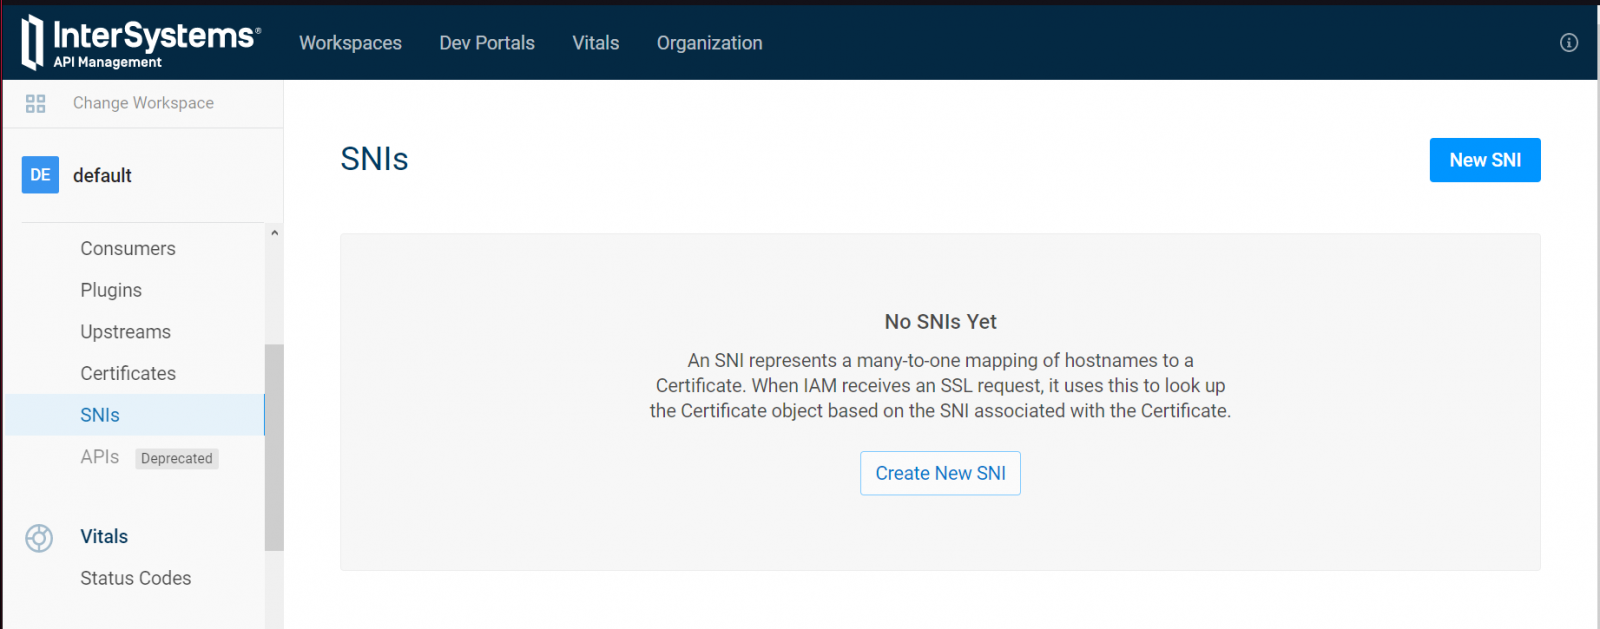Screen dimensions: 1600x629
Task: Select the Change Workspace link
Action: point(143,103)
